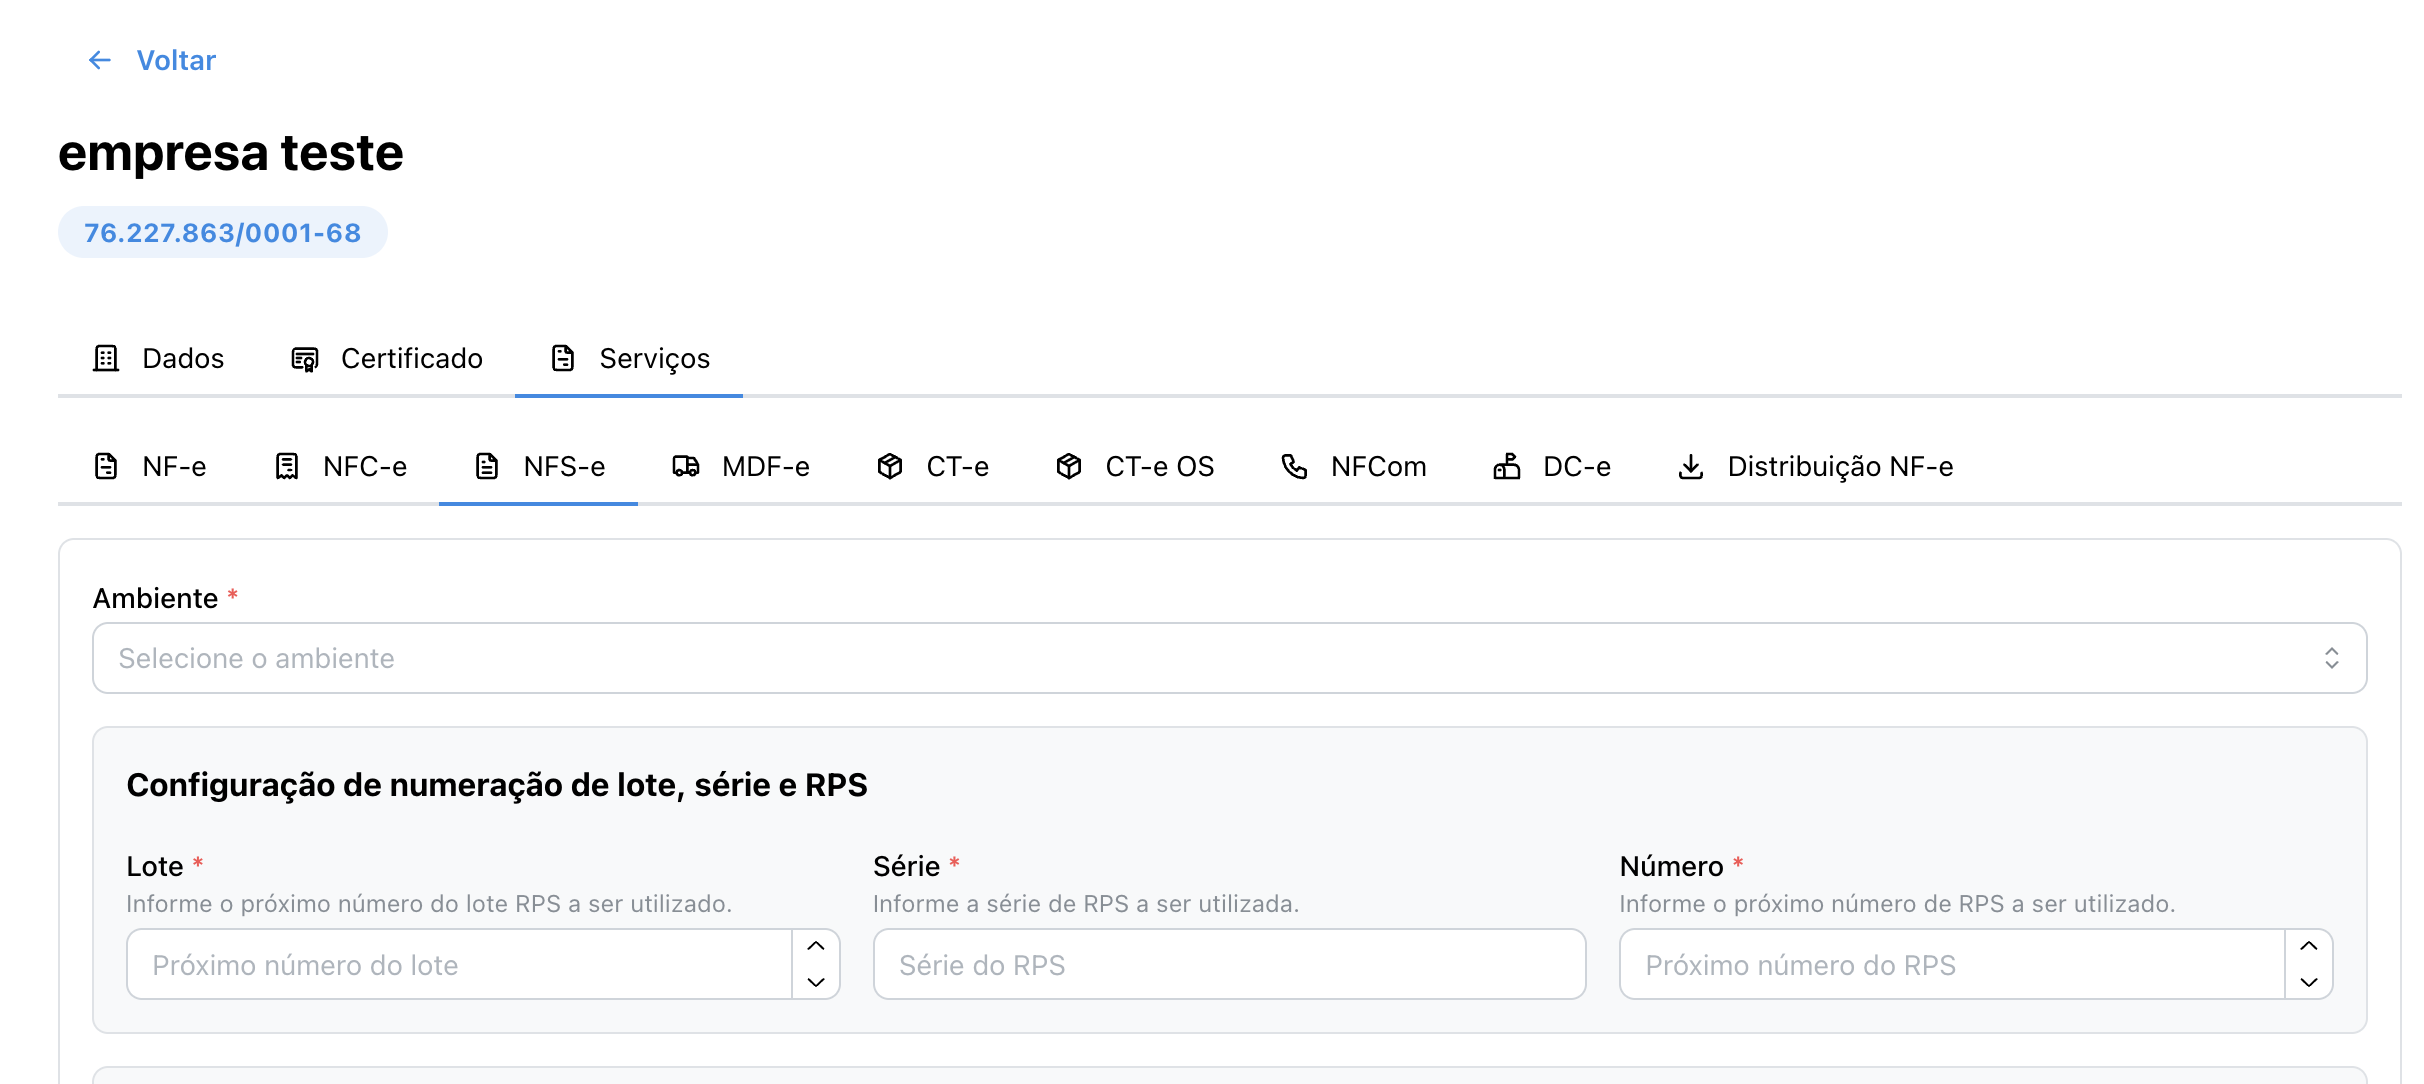Increment the Número RPS stepper
Viewport: 2424px width, 1084px height.
[2308, 946]
